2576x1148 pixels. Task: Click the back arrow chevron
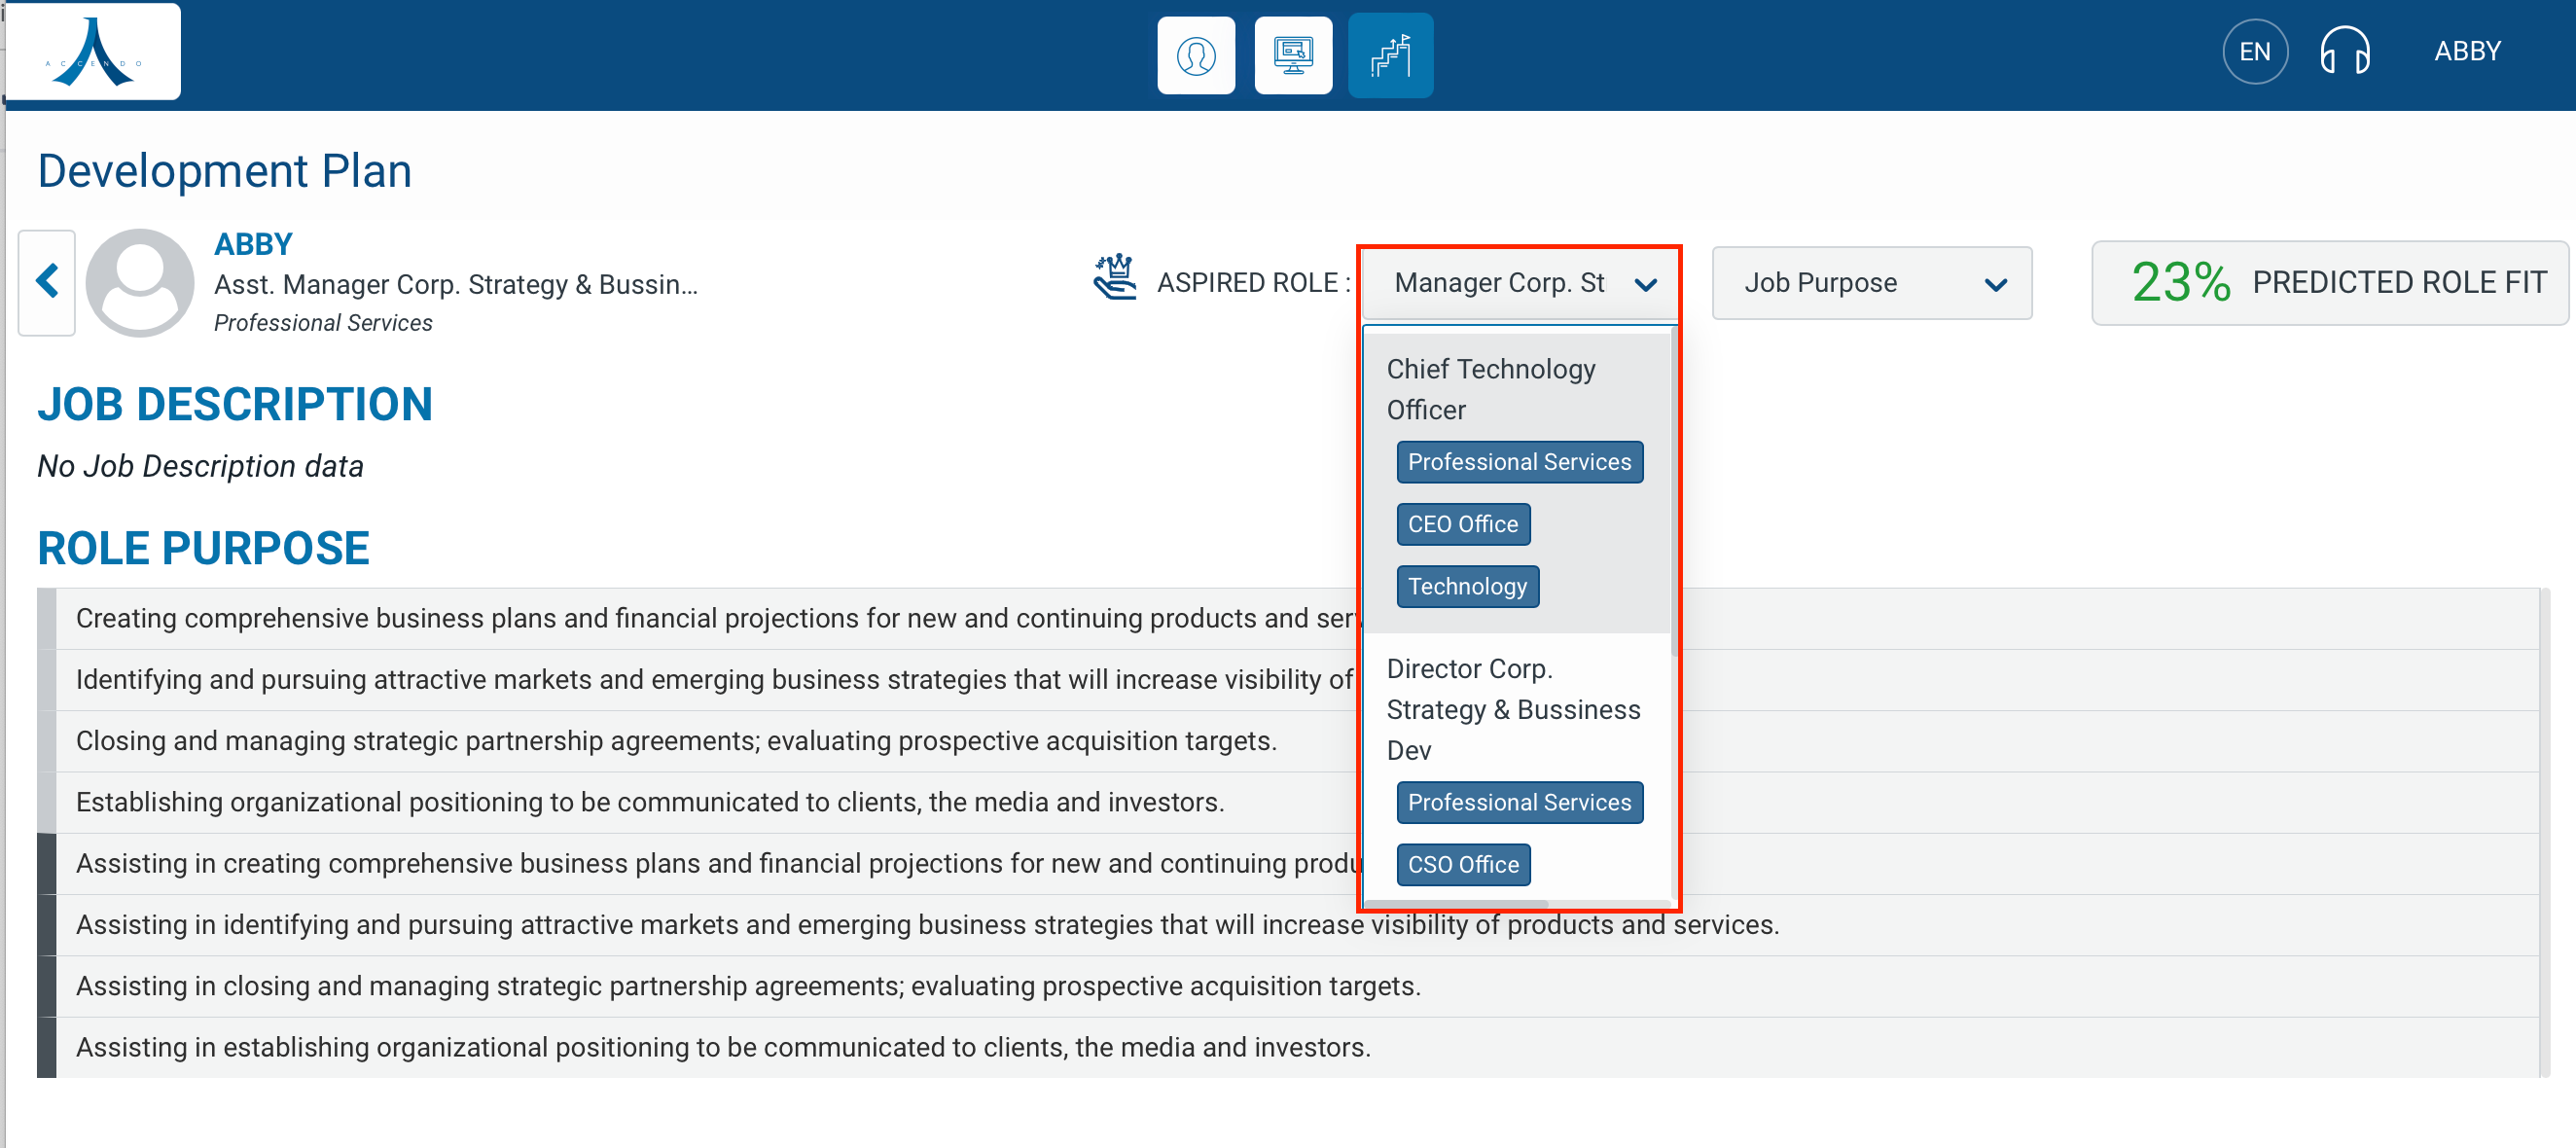[47, 282]
